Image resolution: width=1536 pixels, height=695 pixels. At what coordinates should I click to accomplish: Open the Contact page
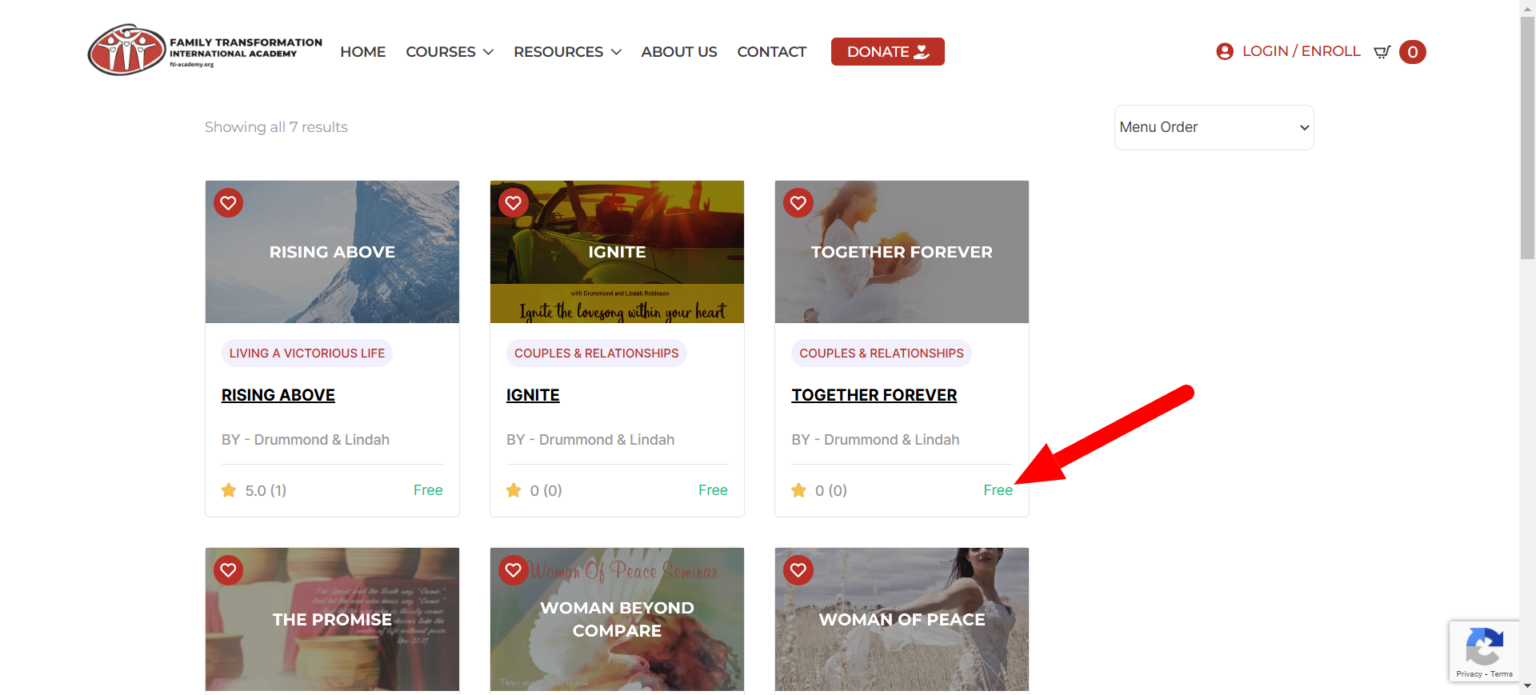point(772,52)
